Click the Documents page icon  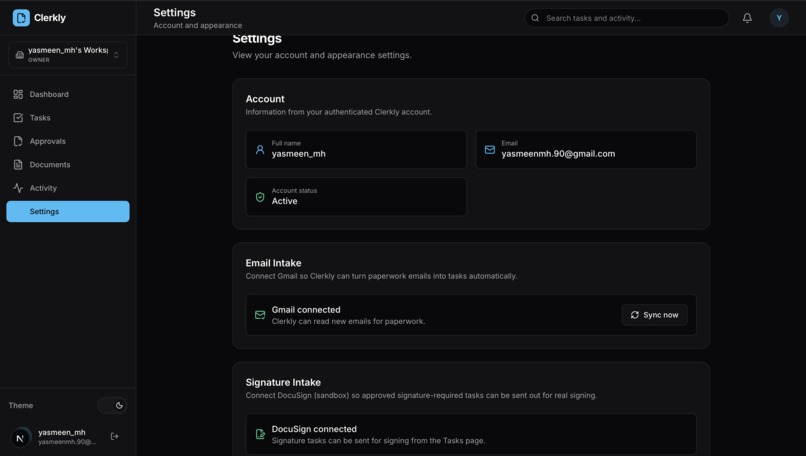pyautogui.click(x=18, y=165)
